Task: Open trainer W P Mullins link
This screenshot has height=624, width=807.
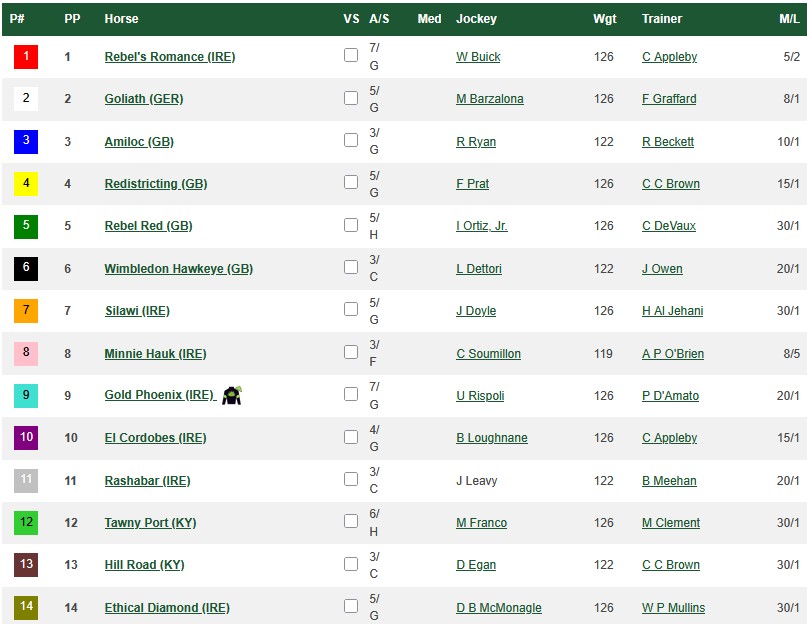Action: 673,607
